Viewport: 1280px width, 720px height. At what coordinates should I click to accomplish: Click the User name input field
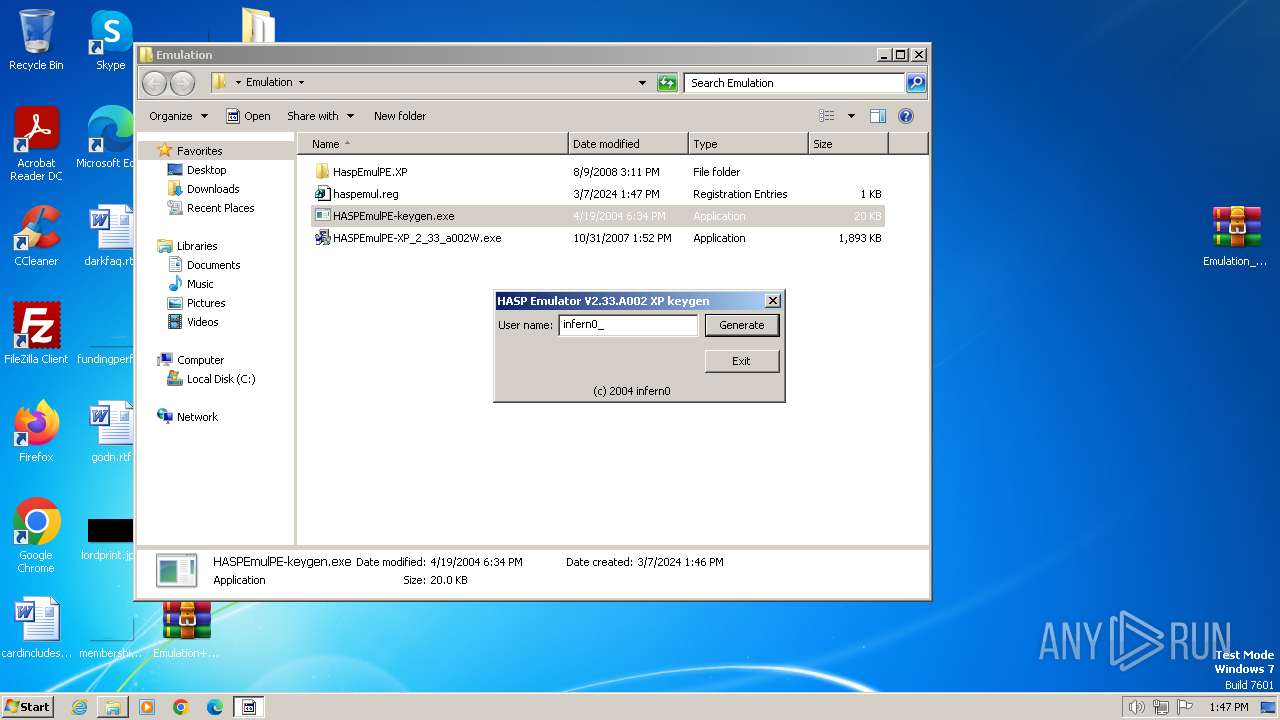coord(628,325)
